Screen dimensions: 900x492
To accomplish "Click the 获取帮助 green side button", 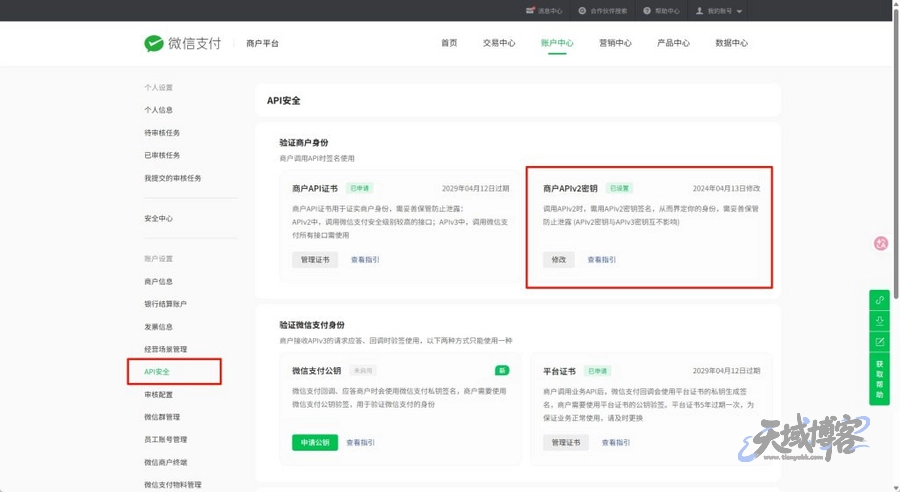I will (x=879, y=379).
